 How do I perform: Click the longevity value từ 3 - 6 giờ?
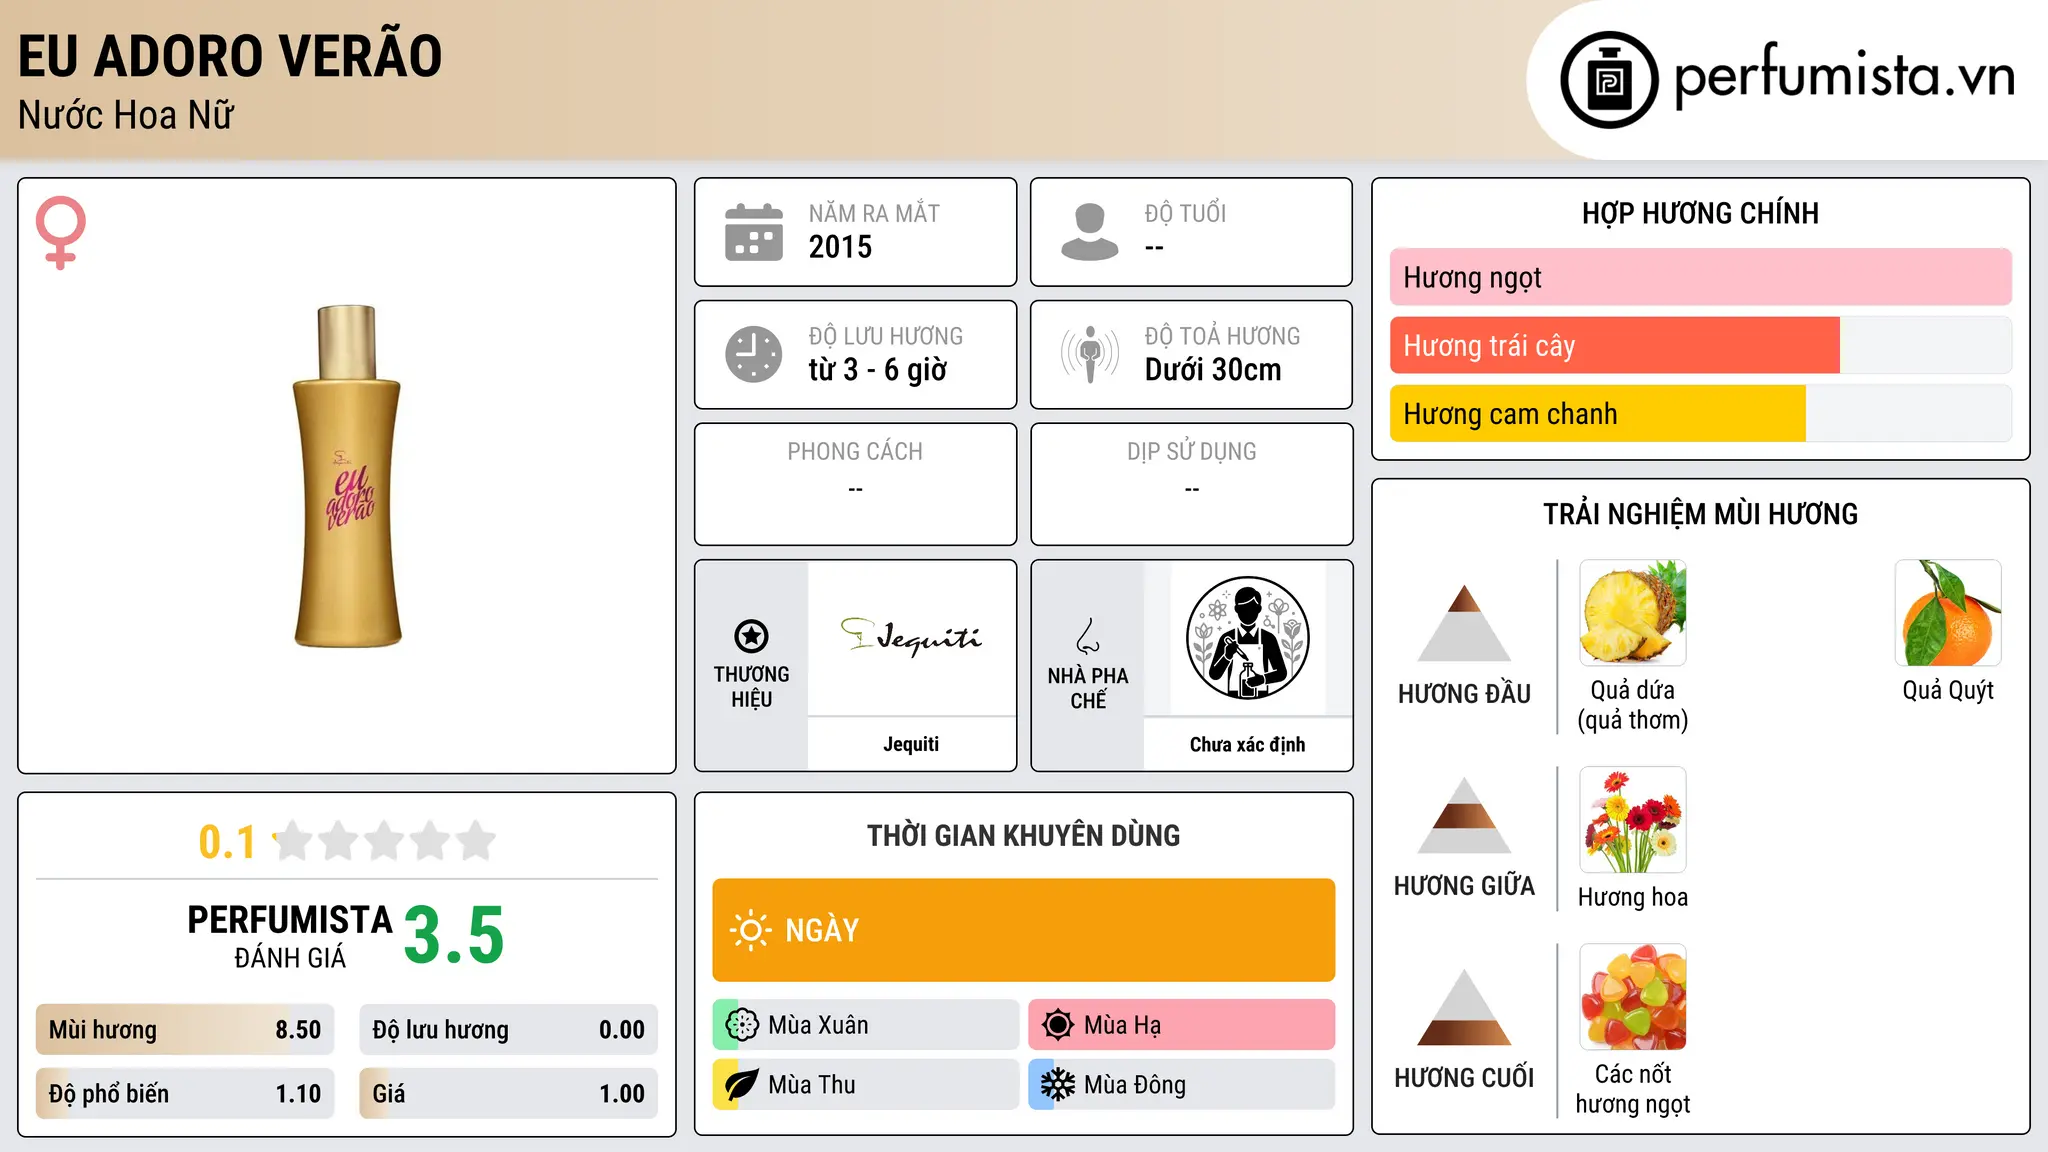[x=878, y=370]
